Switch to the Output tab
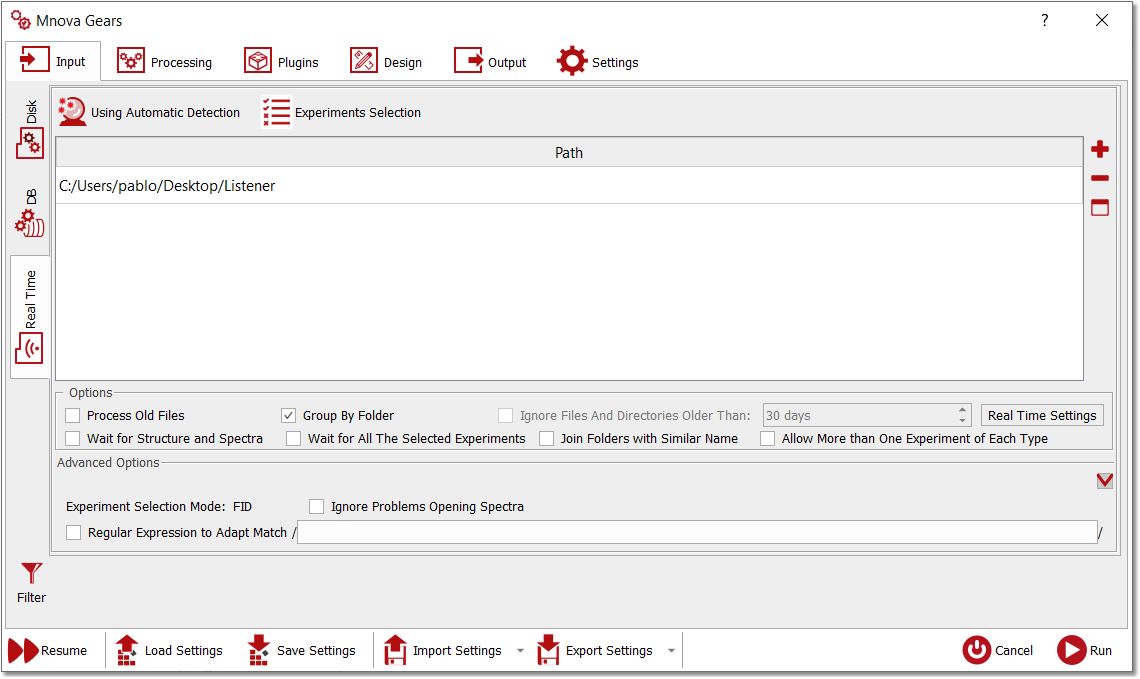1140x679 pixels. pos(490,62)
